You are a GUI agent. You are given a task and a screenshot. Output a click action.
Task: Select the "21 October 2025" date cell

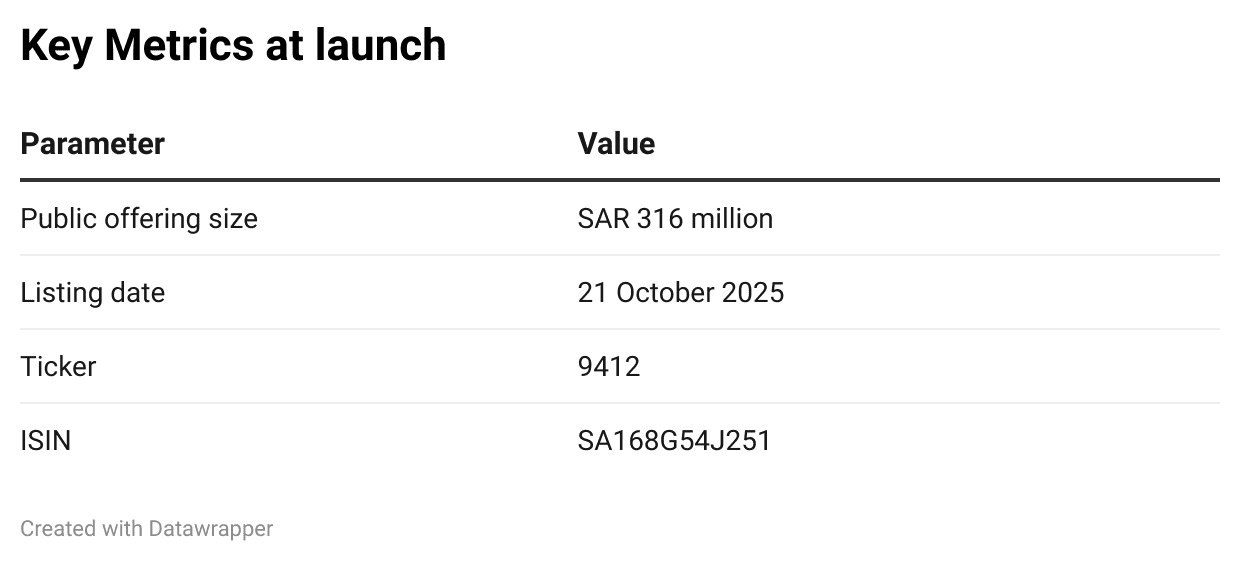(x=681, y=293)
